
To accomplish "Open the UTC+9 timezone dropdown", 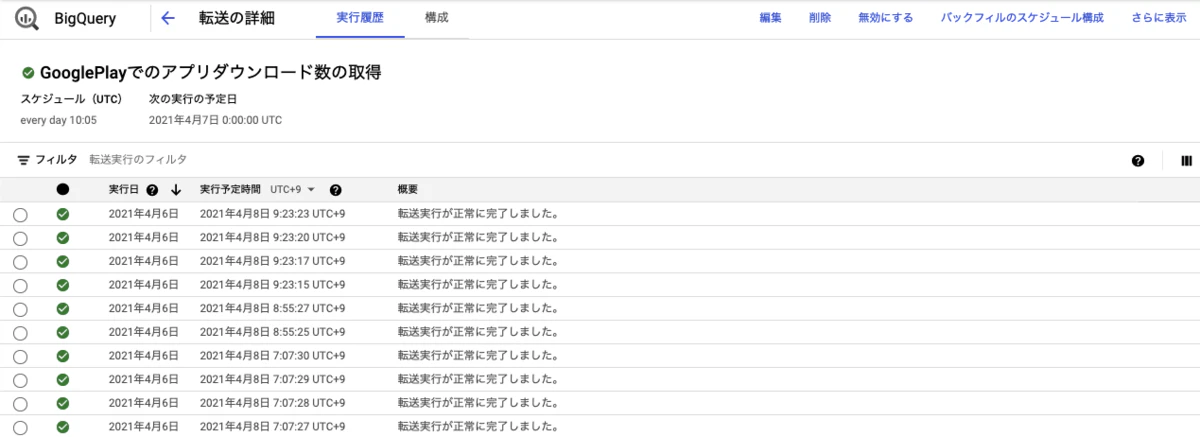I will (292, 190).
